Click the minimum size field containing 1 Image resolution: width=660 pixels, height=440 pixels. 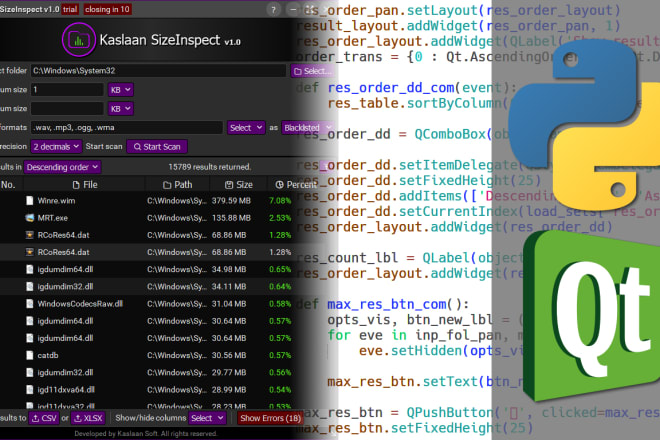tap(67, 90)
